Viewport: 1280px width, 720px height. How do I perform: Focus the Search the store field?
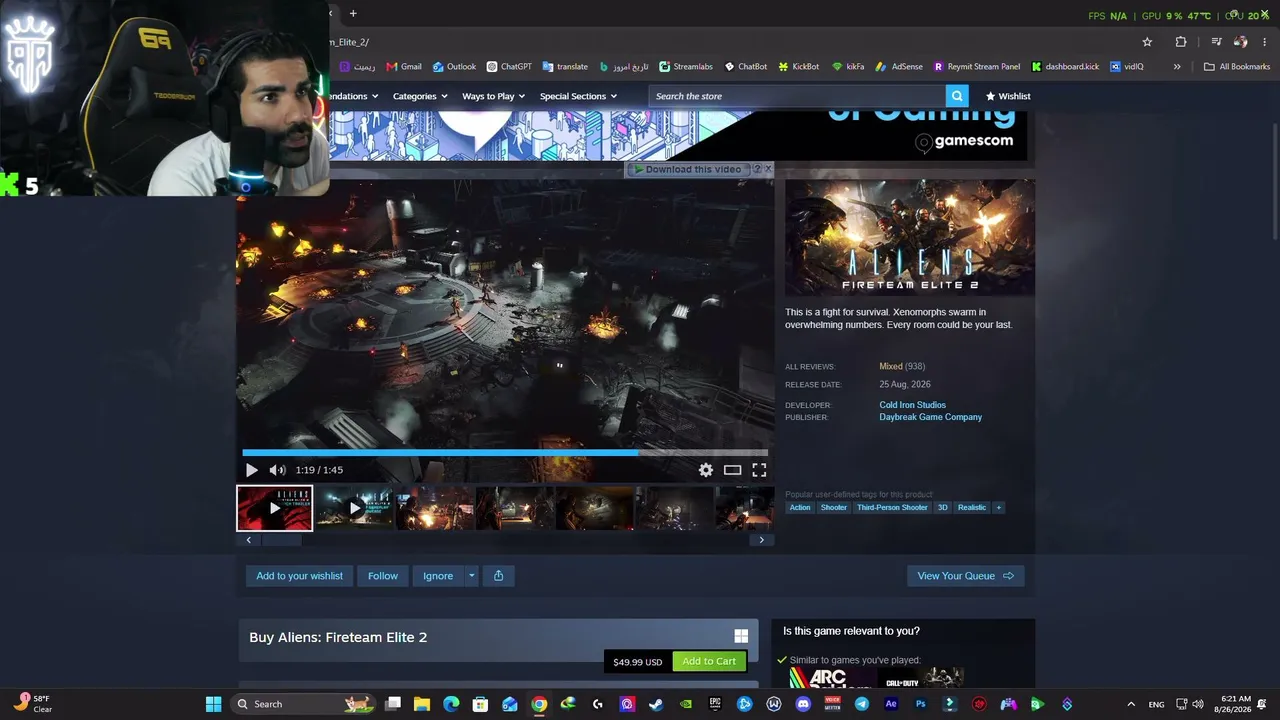pyautogui.click(x=797, y=96)
